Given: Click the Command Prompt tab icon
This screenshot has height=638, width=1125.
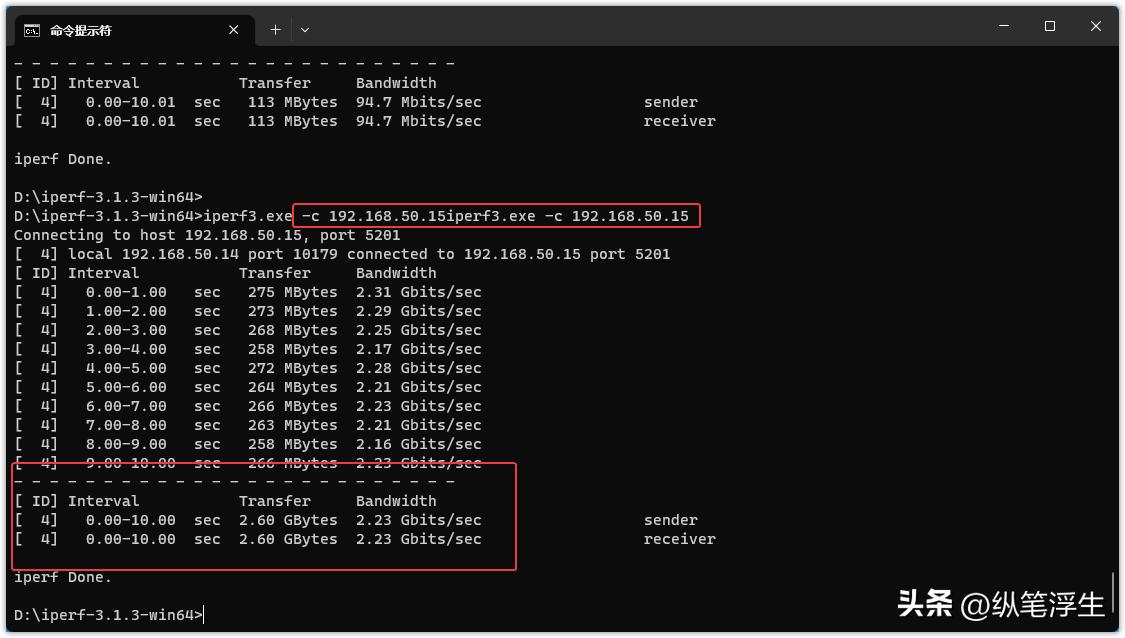Looking at the screenshot, I should pyautogui.click(x=32, y=30).
